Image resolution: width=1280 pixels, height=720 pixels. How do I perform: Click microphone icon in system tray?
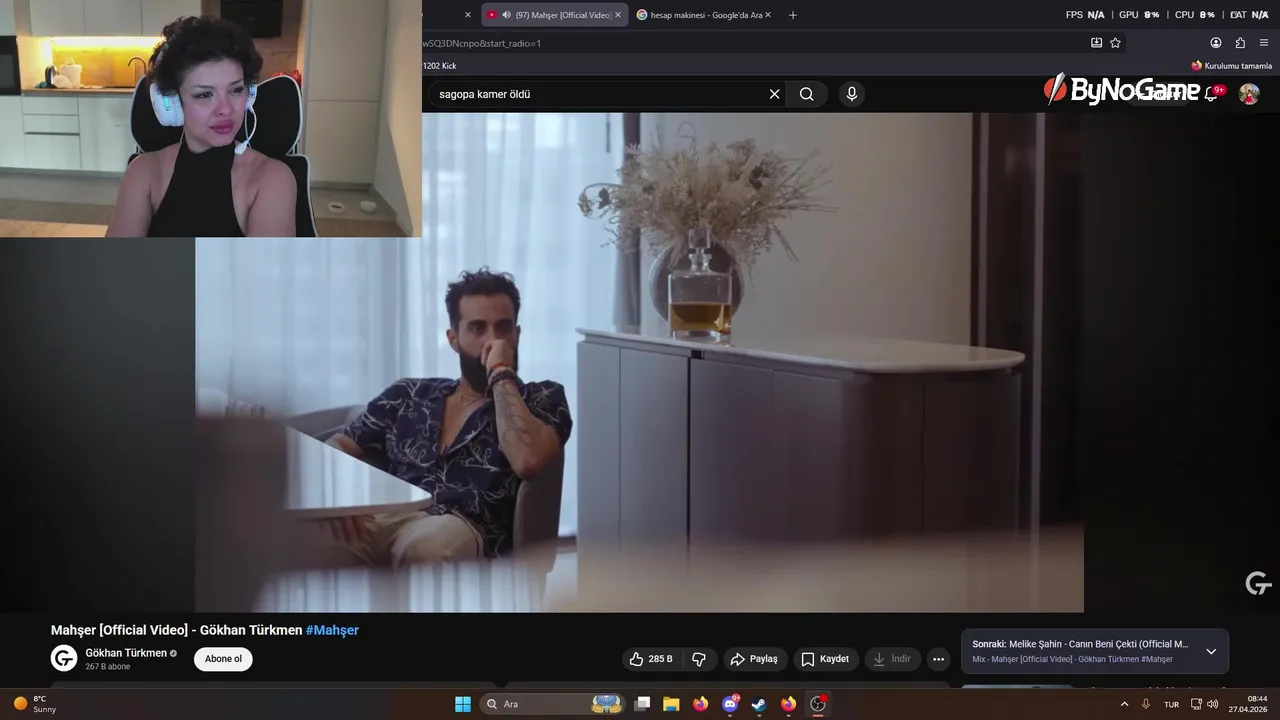point(1146,704)
